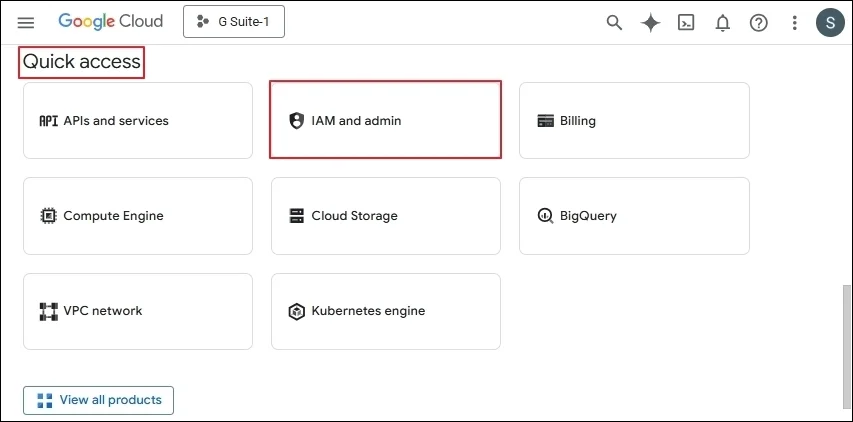Open the help question mark icon
Screen dimensions: 853x422
pos(758,23)
